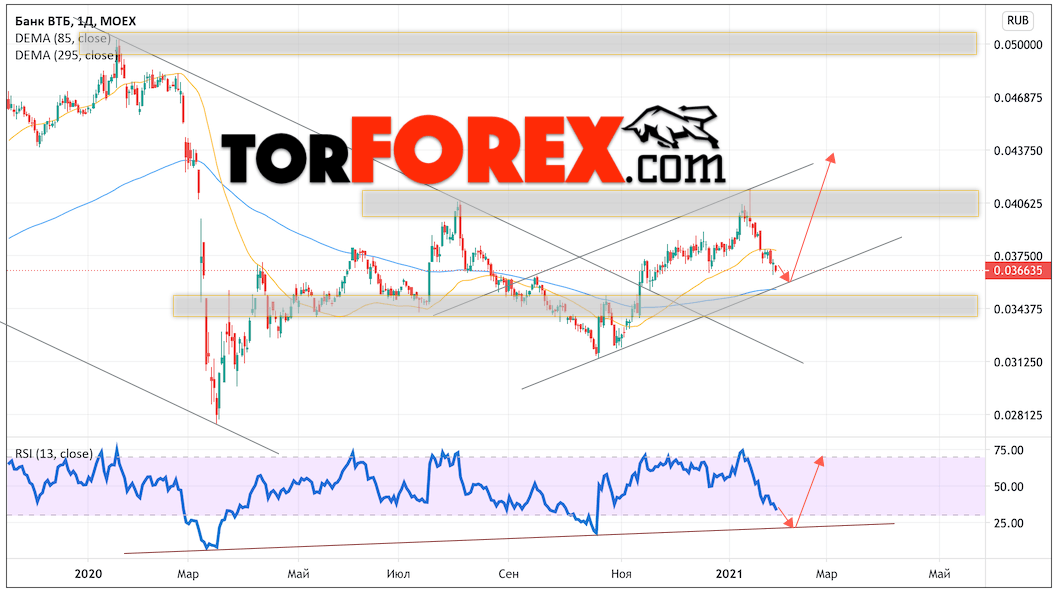The width and height of the screenshot is (1058, 593).
Task: Click price axis label 0.043750
Action: tap(1018, 150)
